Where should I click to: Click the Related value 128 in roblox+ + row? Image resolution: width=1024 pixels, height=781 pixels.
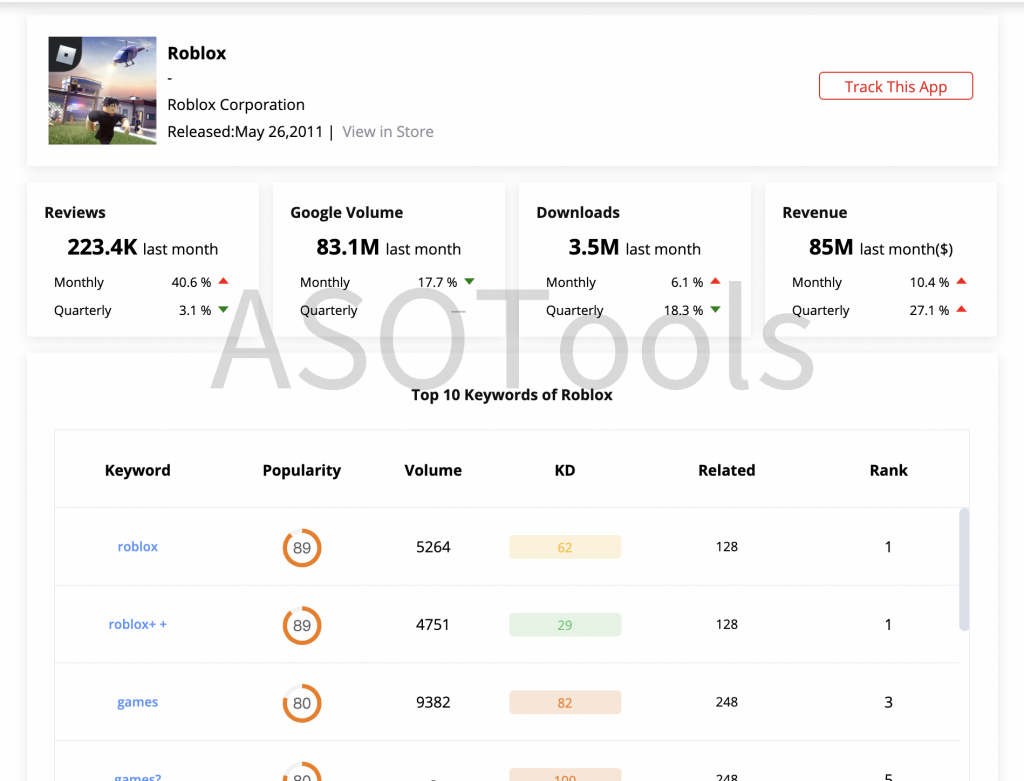coord(727,624)
